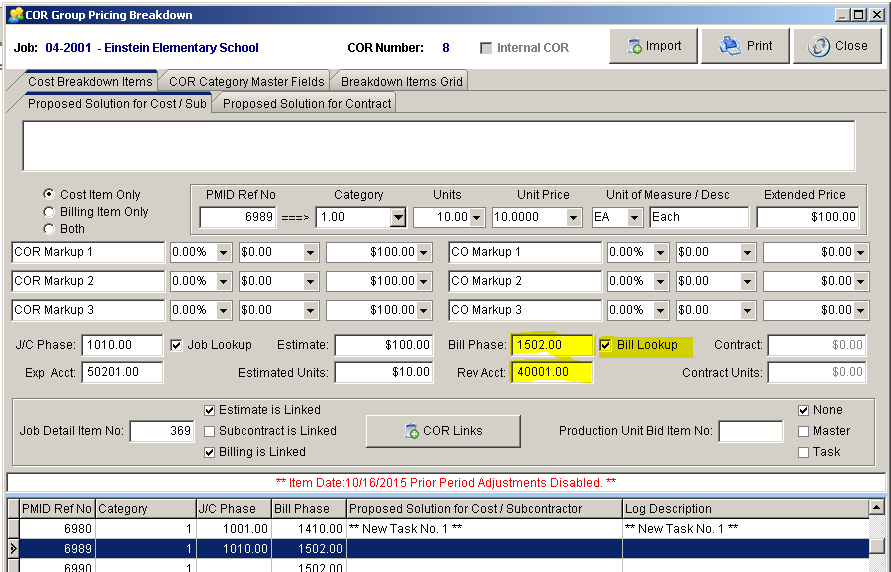
Task: Click the Estimated Units field
Action: tap(384, 372)
